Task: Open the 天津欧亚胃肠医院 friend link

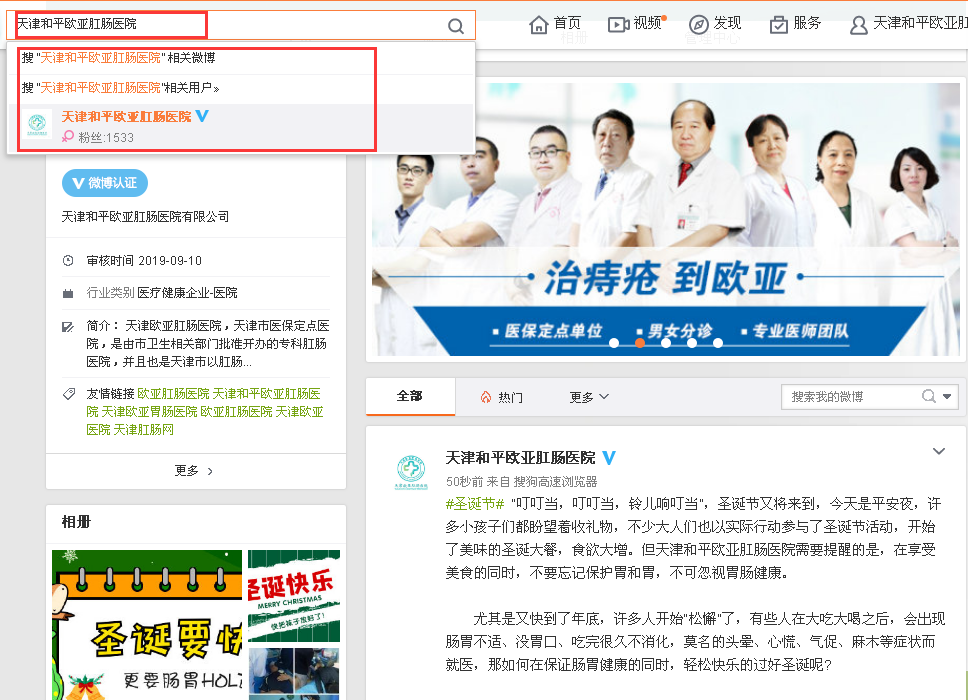Action: [x=149, y=412]
